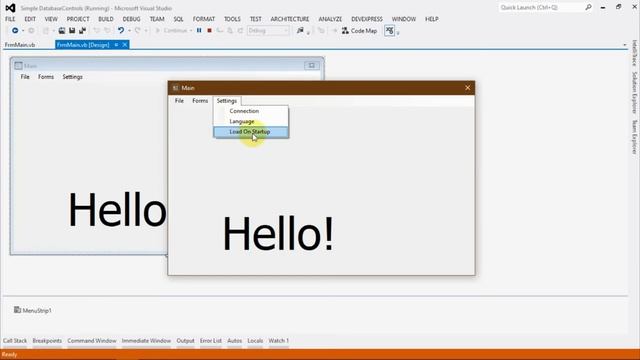
Task: Click the Quick Launch search magnifier icon
Action: coord(588,7)
